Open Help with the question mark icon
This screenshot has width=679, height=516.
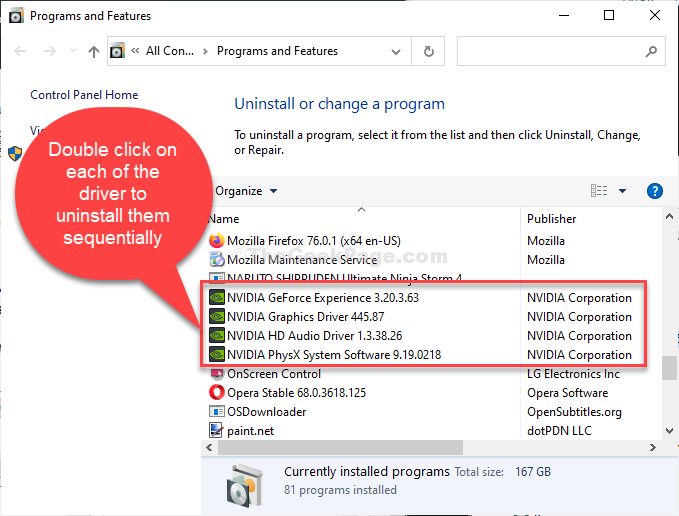654,191
